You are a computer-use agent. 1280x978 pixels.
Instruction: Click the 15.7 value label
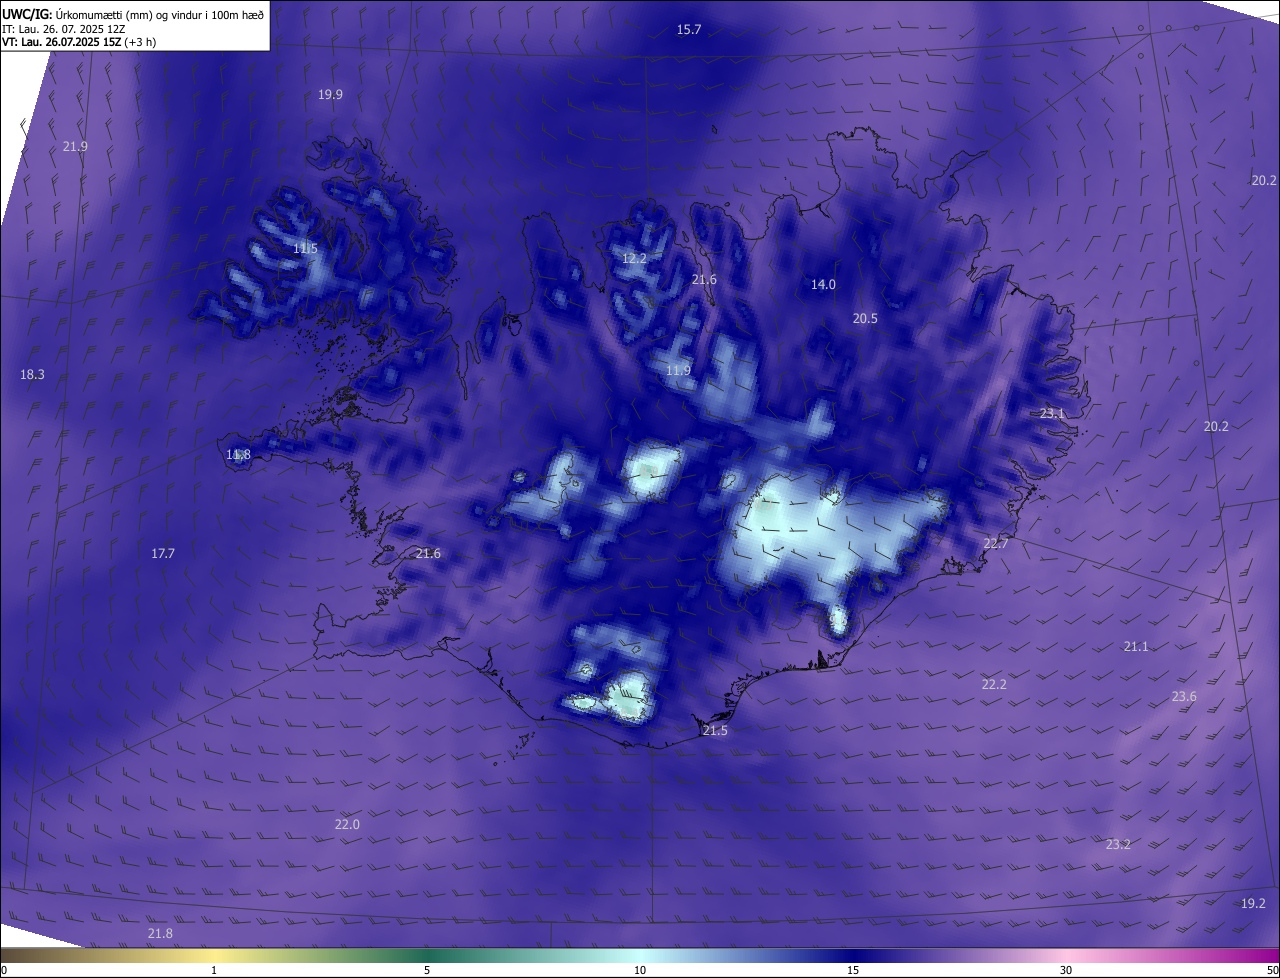click(x=689, y=30)
